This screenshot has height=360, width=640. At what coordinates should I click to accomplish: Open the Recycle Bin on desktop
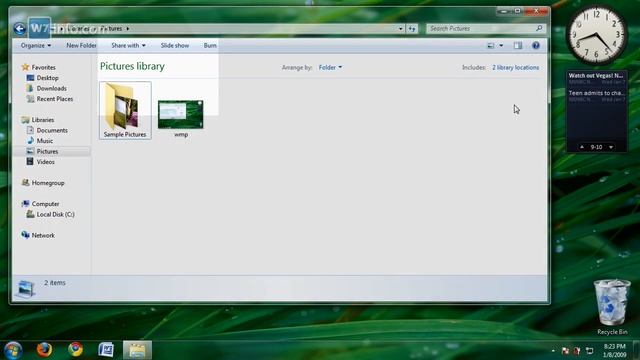[611, 307]
